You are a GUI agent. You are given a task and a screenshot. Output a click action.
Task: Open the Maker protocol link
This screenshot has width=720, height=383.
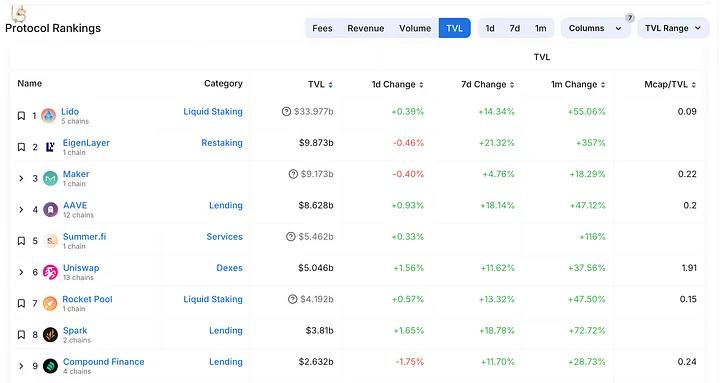pos(76,174)
